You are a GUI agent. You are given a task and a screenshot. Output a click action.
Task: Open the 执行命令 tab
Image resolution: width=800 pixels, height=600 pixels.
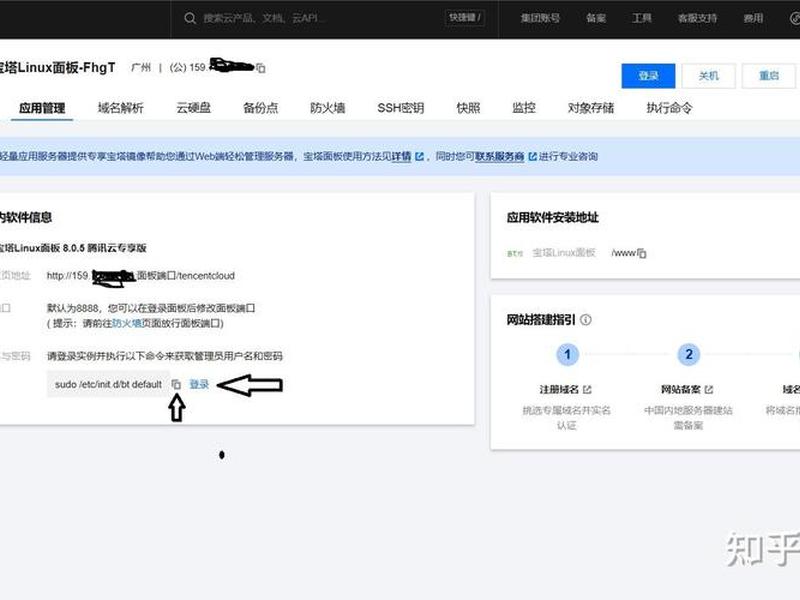pos(669,108)
